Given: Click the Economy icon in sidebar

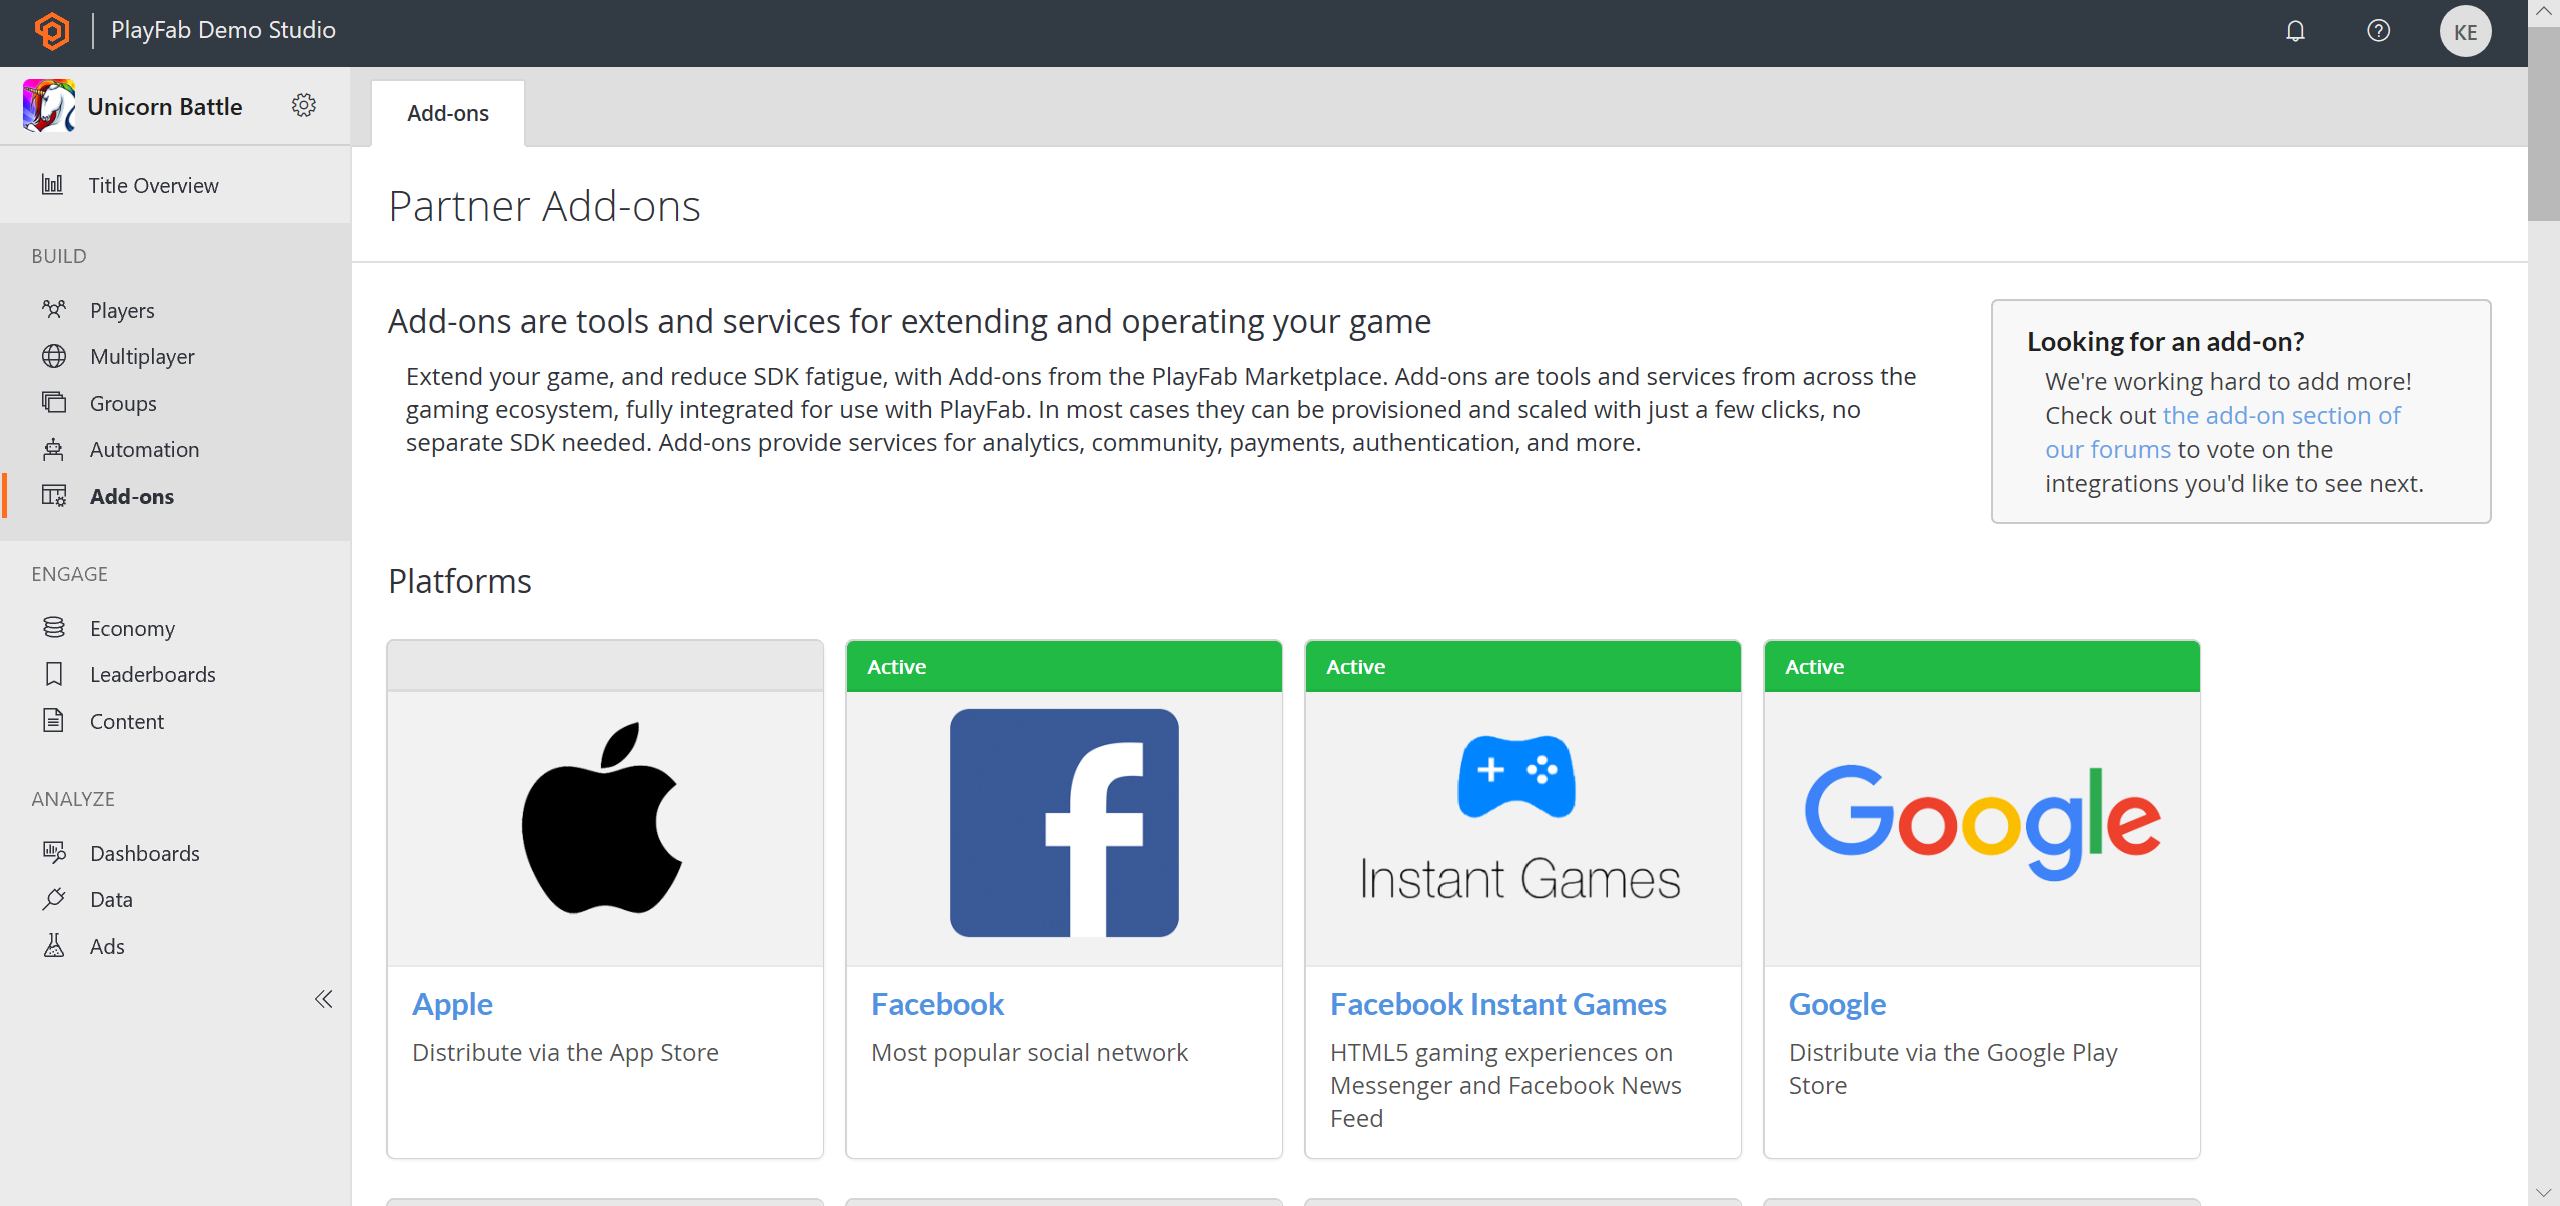Looking at the screenshot, I should pyautogui.click(x=54, y=627).
